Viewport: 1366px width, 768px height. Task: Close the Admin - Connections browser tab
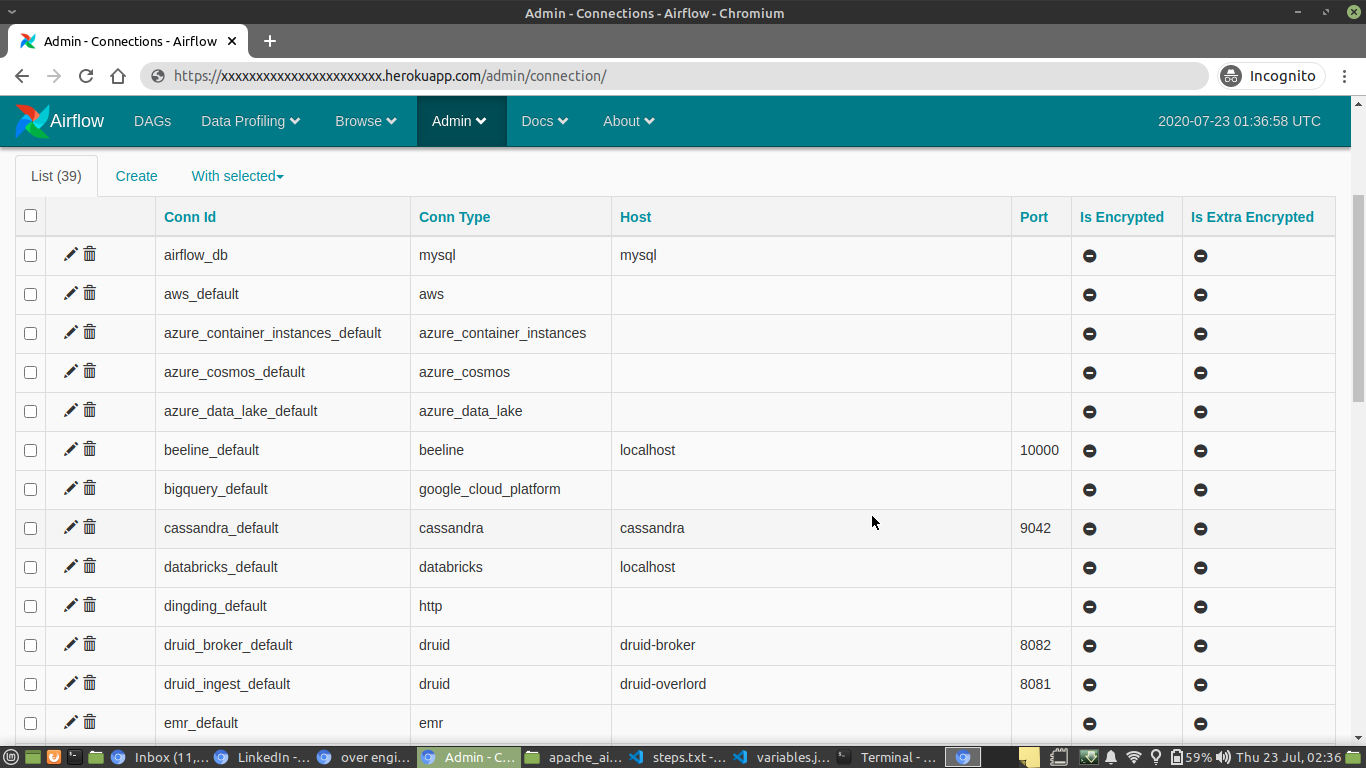[232, 41]
